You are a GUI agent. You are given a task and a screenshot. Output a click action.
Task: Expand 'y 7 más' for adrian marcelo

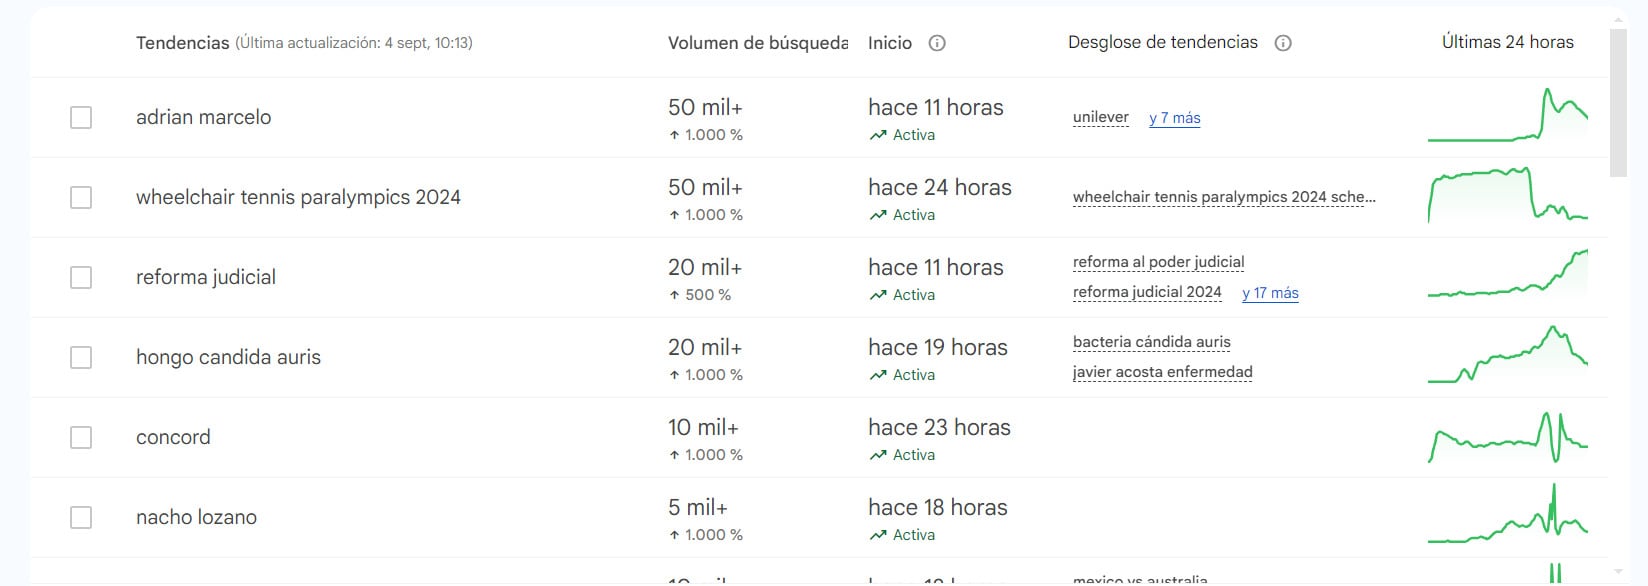[x=1174, y=118]
